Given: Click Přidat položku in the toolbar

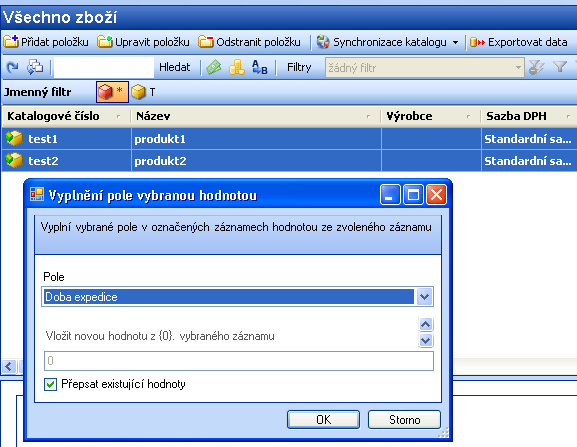Looking at the screenshot, I should pyautogui.click(x=46, y=42).
